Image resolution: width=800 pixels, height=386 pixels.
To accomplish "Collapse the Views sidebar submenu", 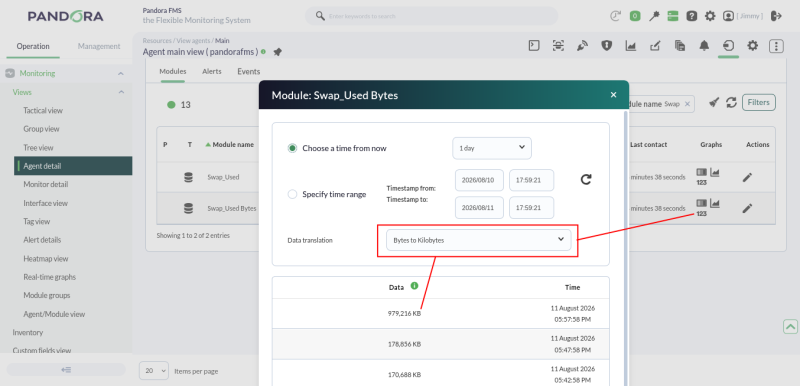I will [x=121, y=92].
